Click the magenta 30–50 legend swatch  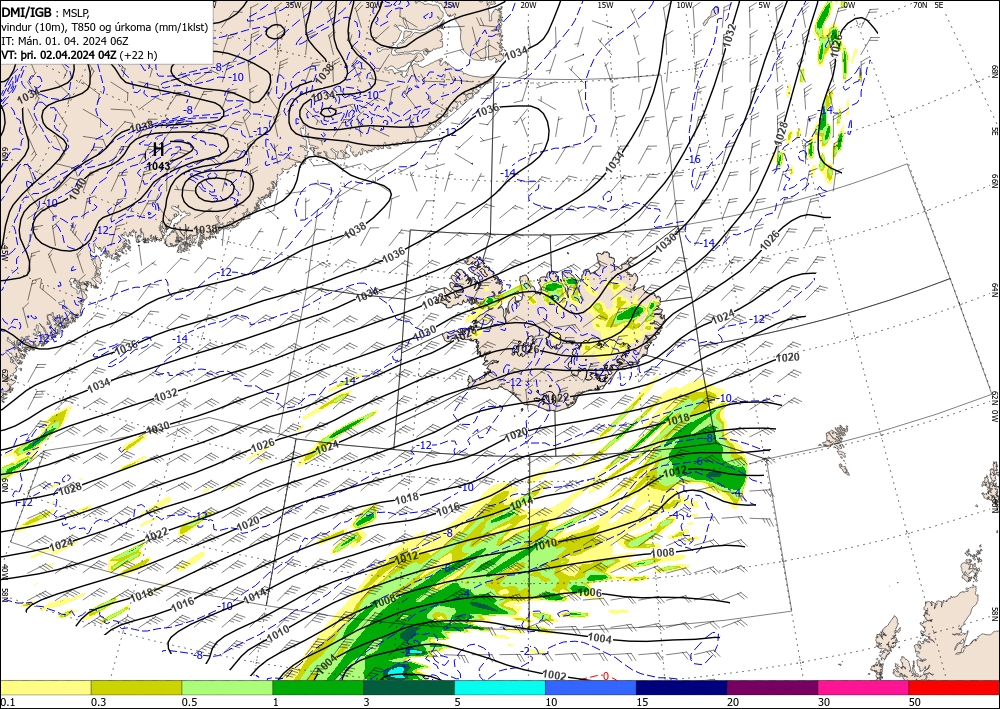(864, 687)
